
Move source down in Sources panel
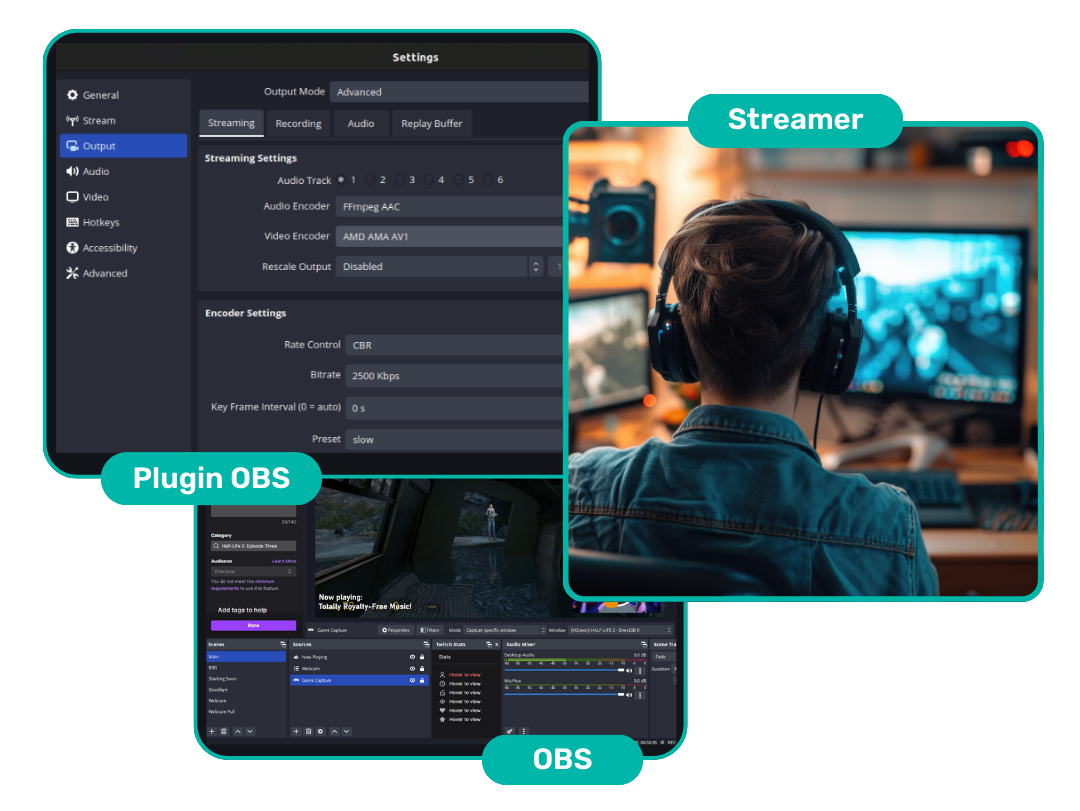coord(346,732)
